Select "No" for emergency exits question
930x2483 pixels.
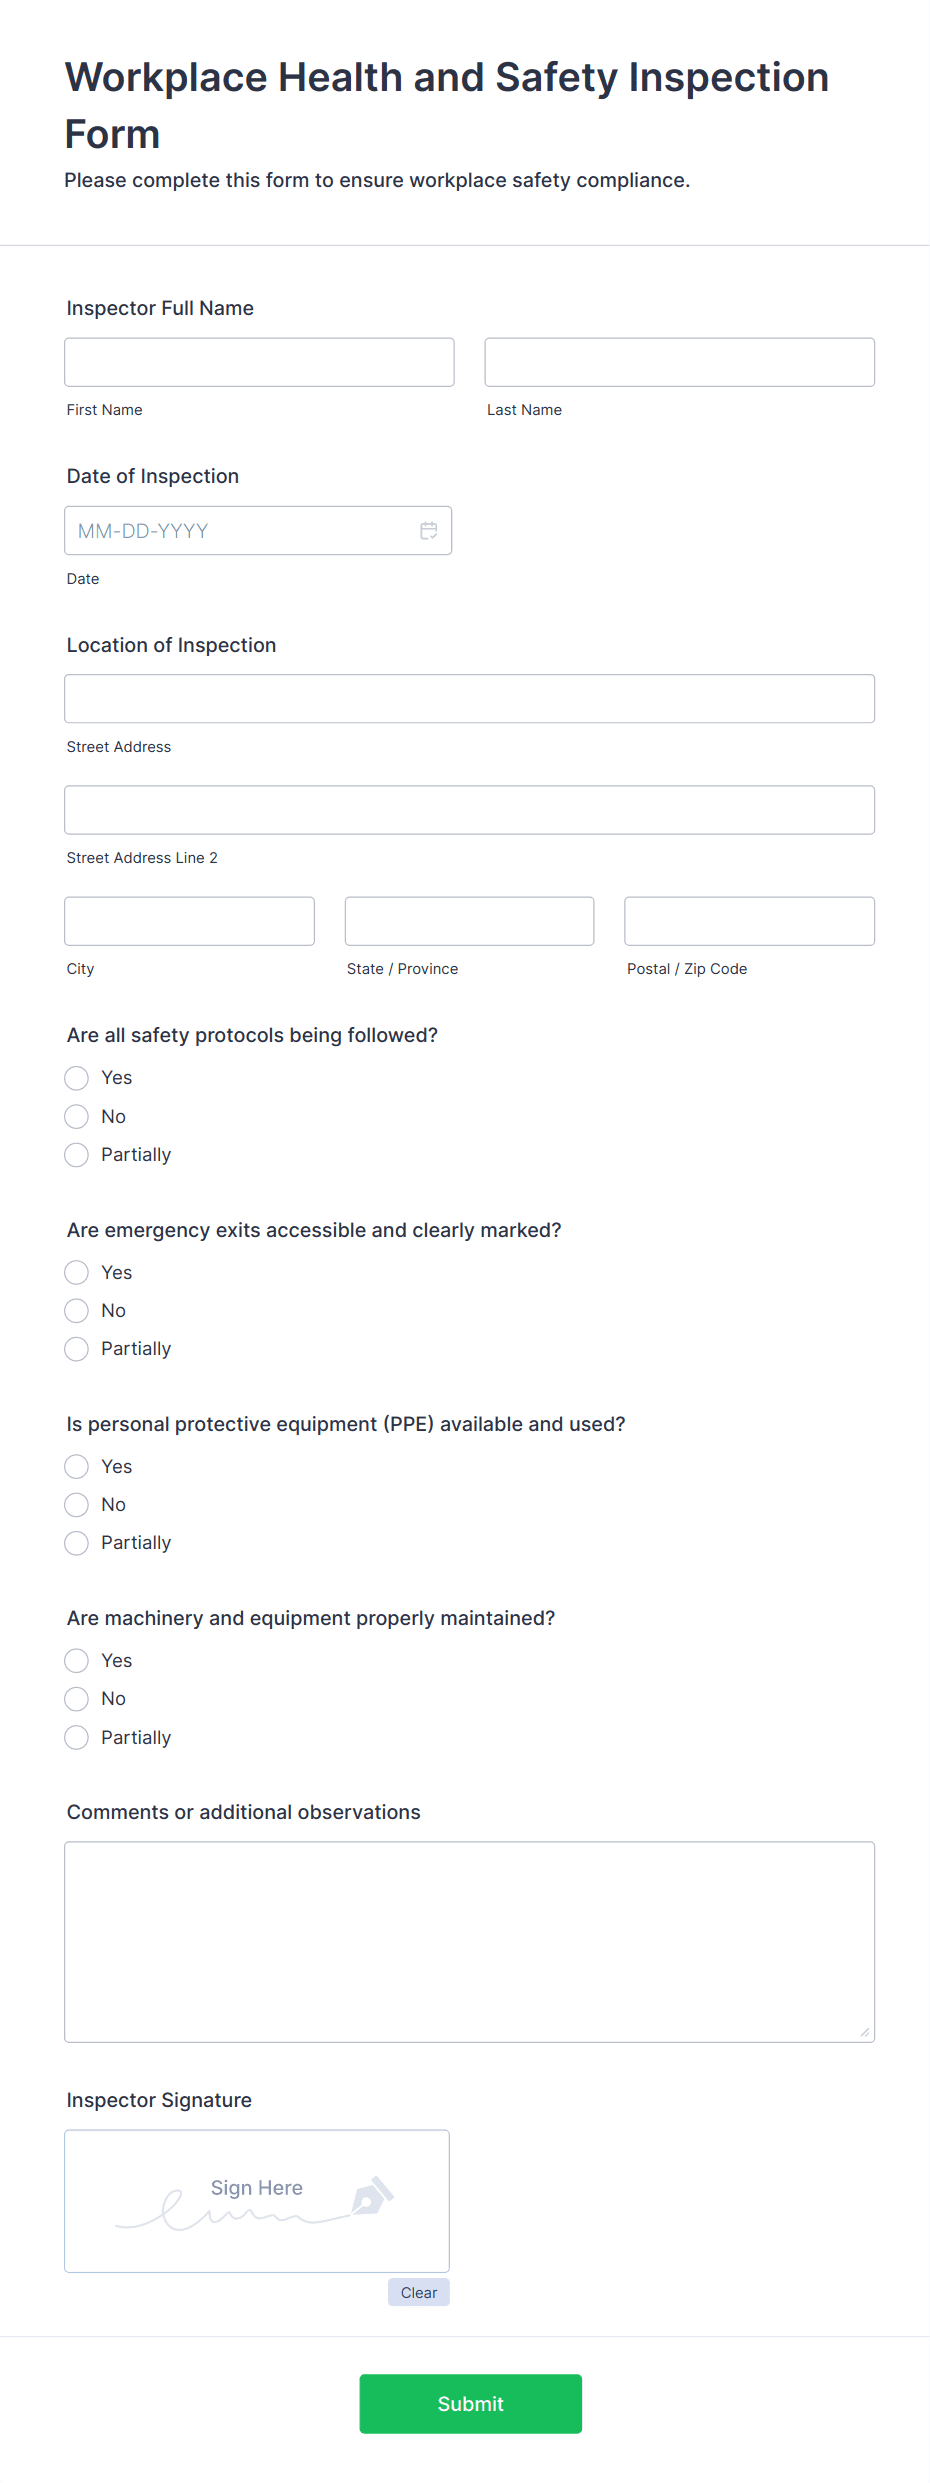(76, 1310)
